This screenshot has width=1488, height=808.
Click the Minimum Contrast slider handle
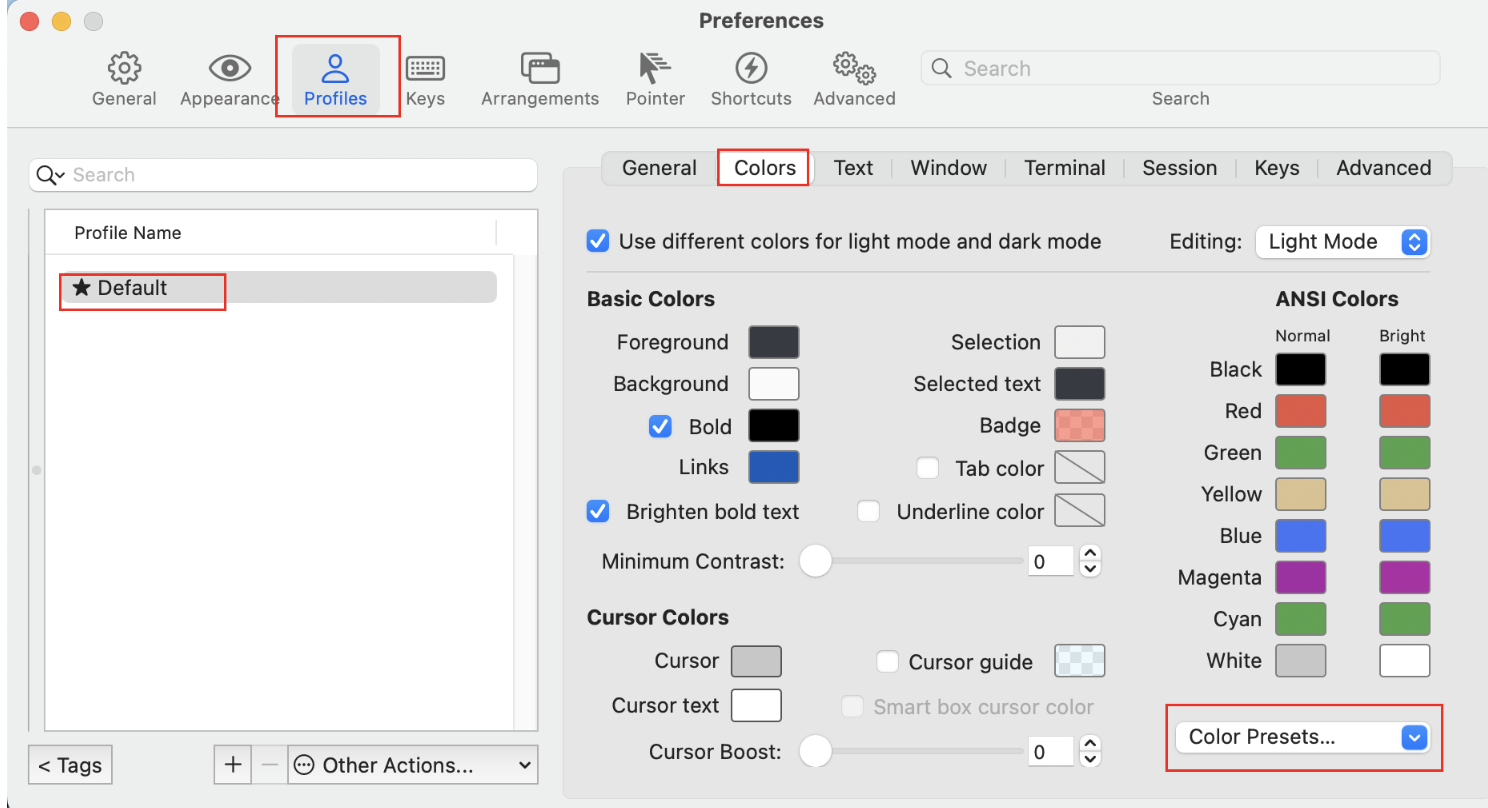pyautogui.click(x=816, y=561)
